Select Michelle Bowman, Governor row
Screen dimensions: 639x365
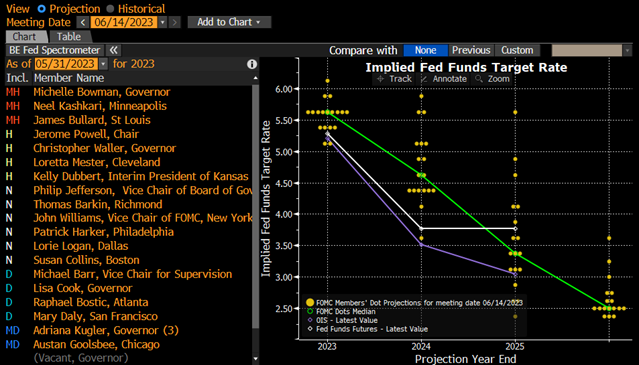pyautogui.click(x=129, y=92)
